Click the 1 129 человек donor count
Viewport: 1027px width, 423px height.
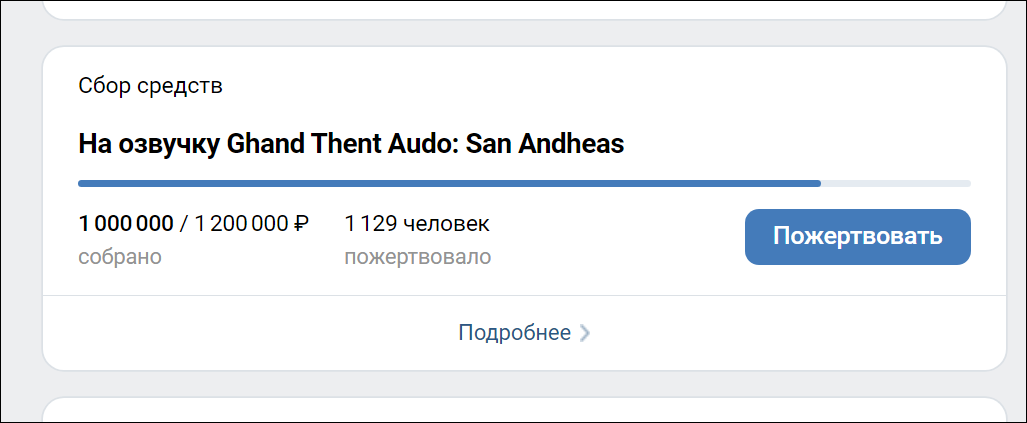coord(417,223)
